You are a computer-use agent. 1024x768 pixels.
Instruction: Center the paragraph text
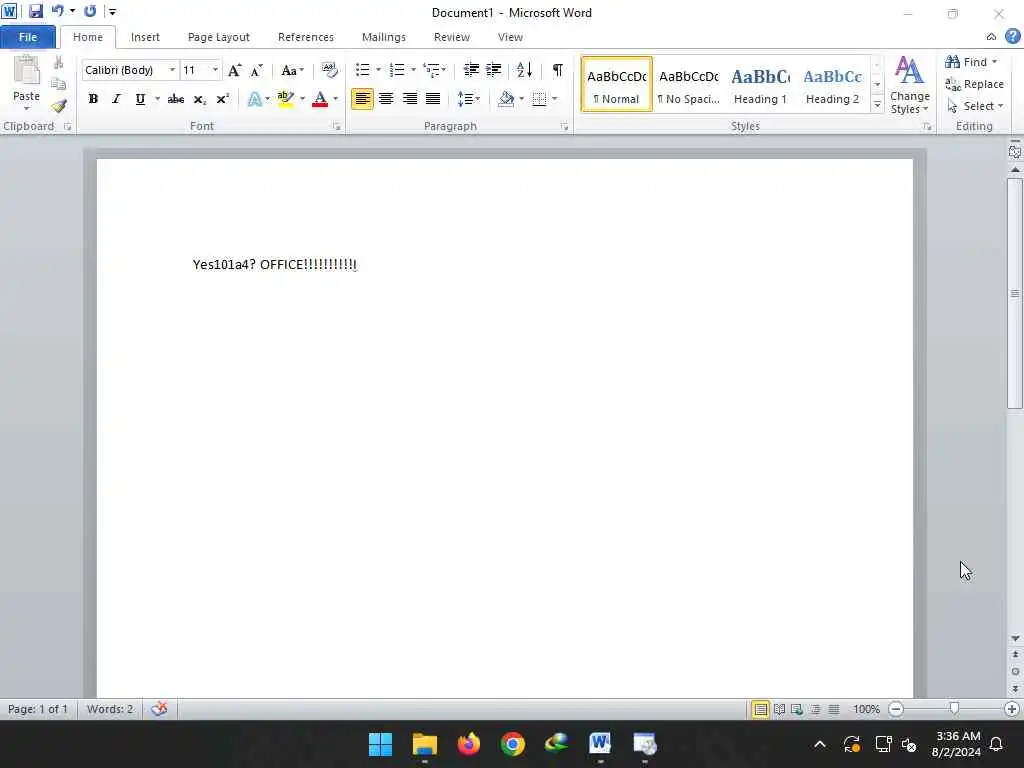pos(386,99)
